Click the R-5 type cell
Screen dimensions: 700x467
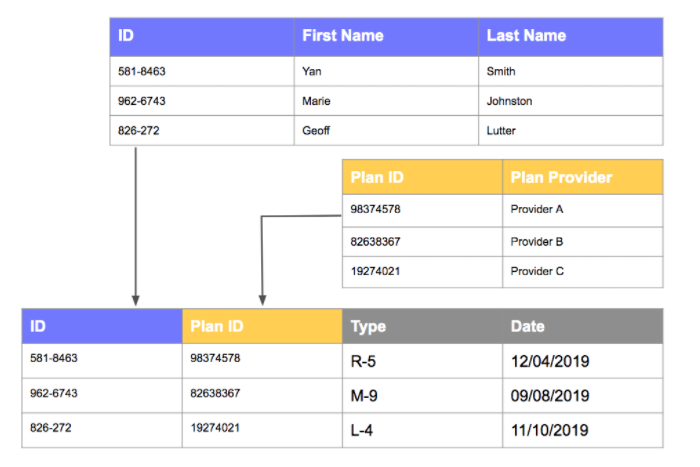(364, 360)
